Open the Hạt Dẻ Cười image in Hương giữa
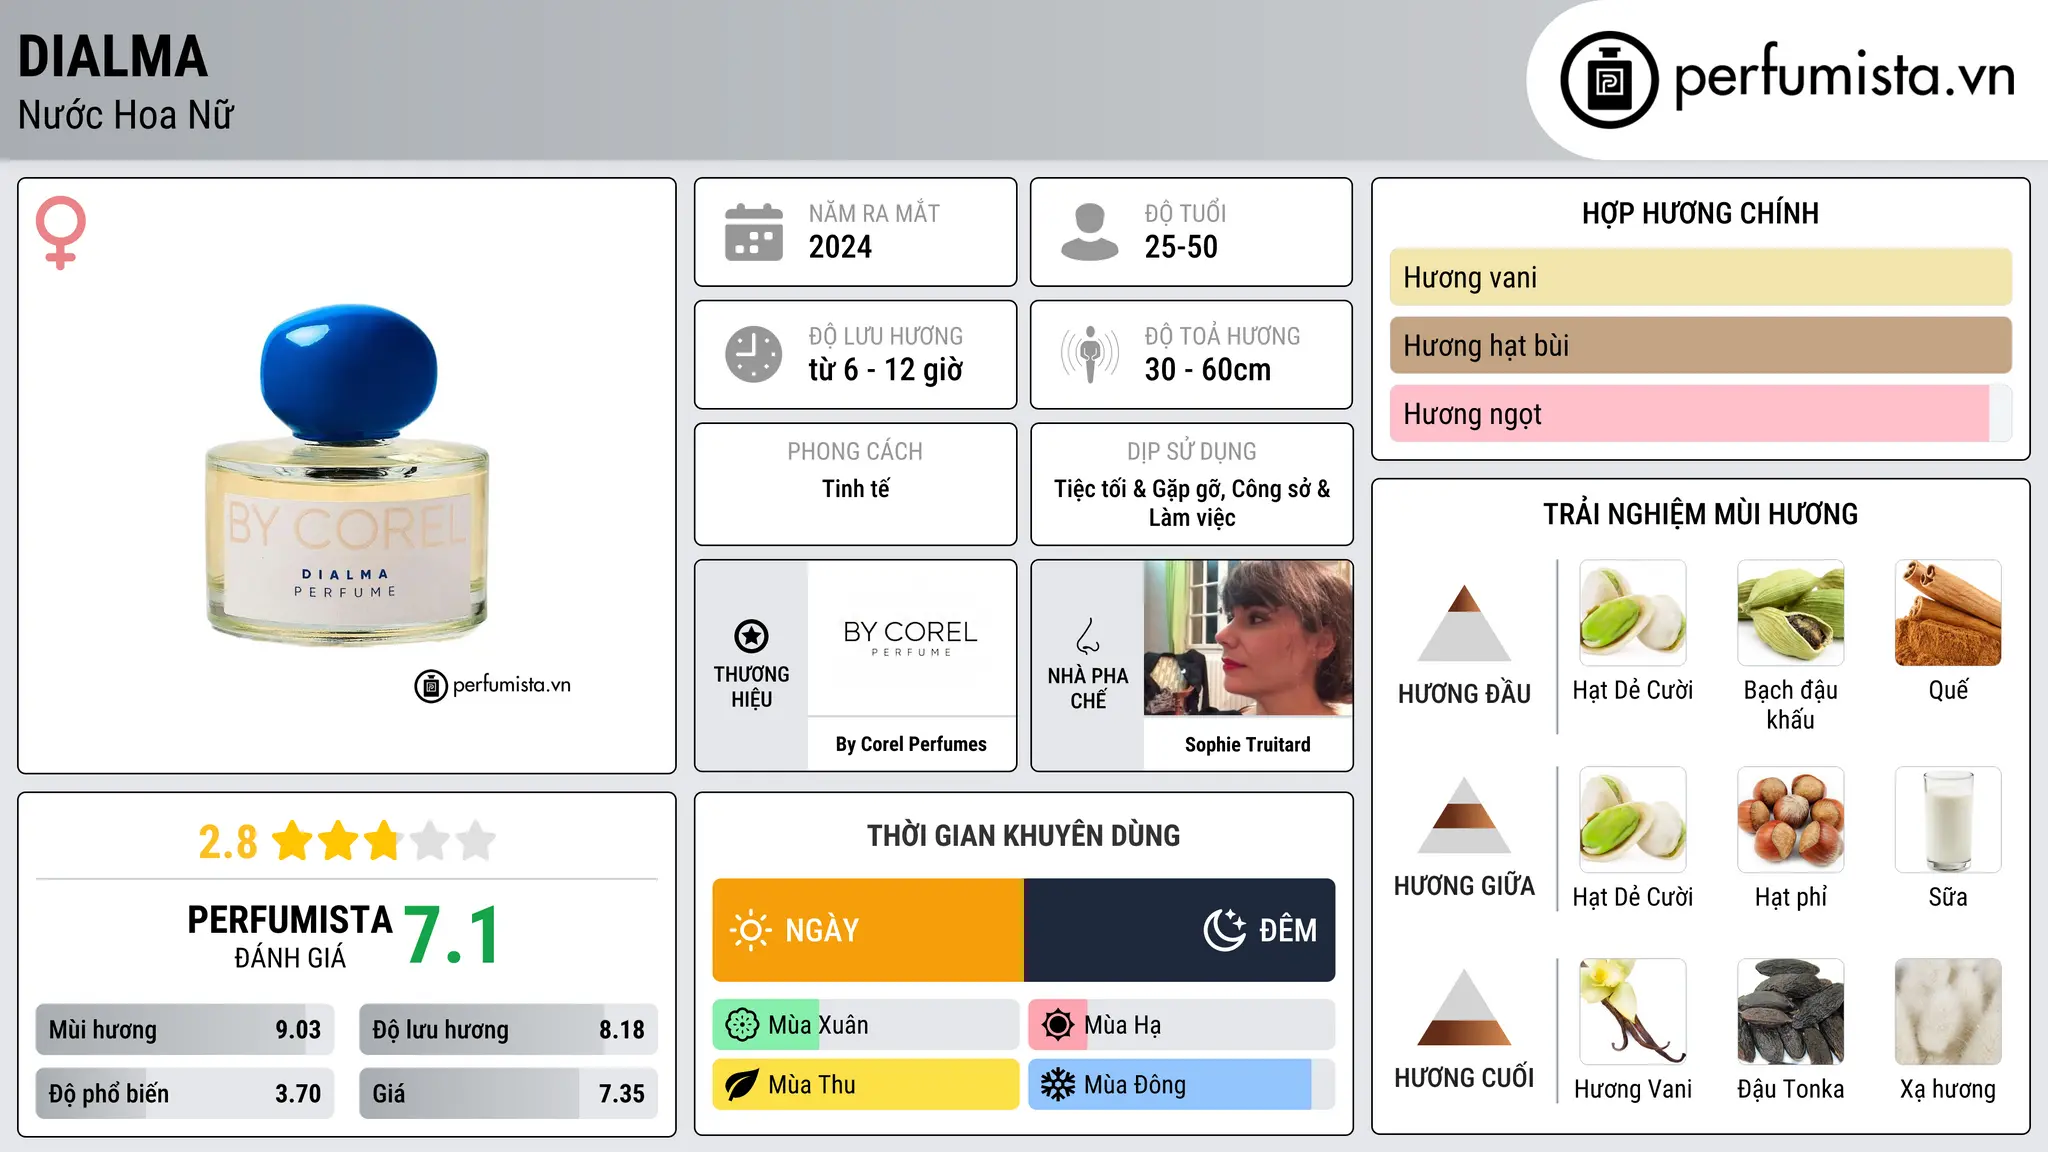The height and width of the screenshot is (1152, 2048). [x=1633, y=819]
